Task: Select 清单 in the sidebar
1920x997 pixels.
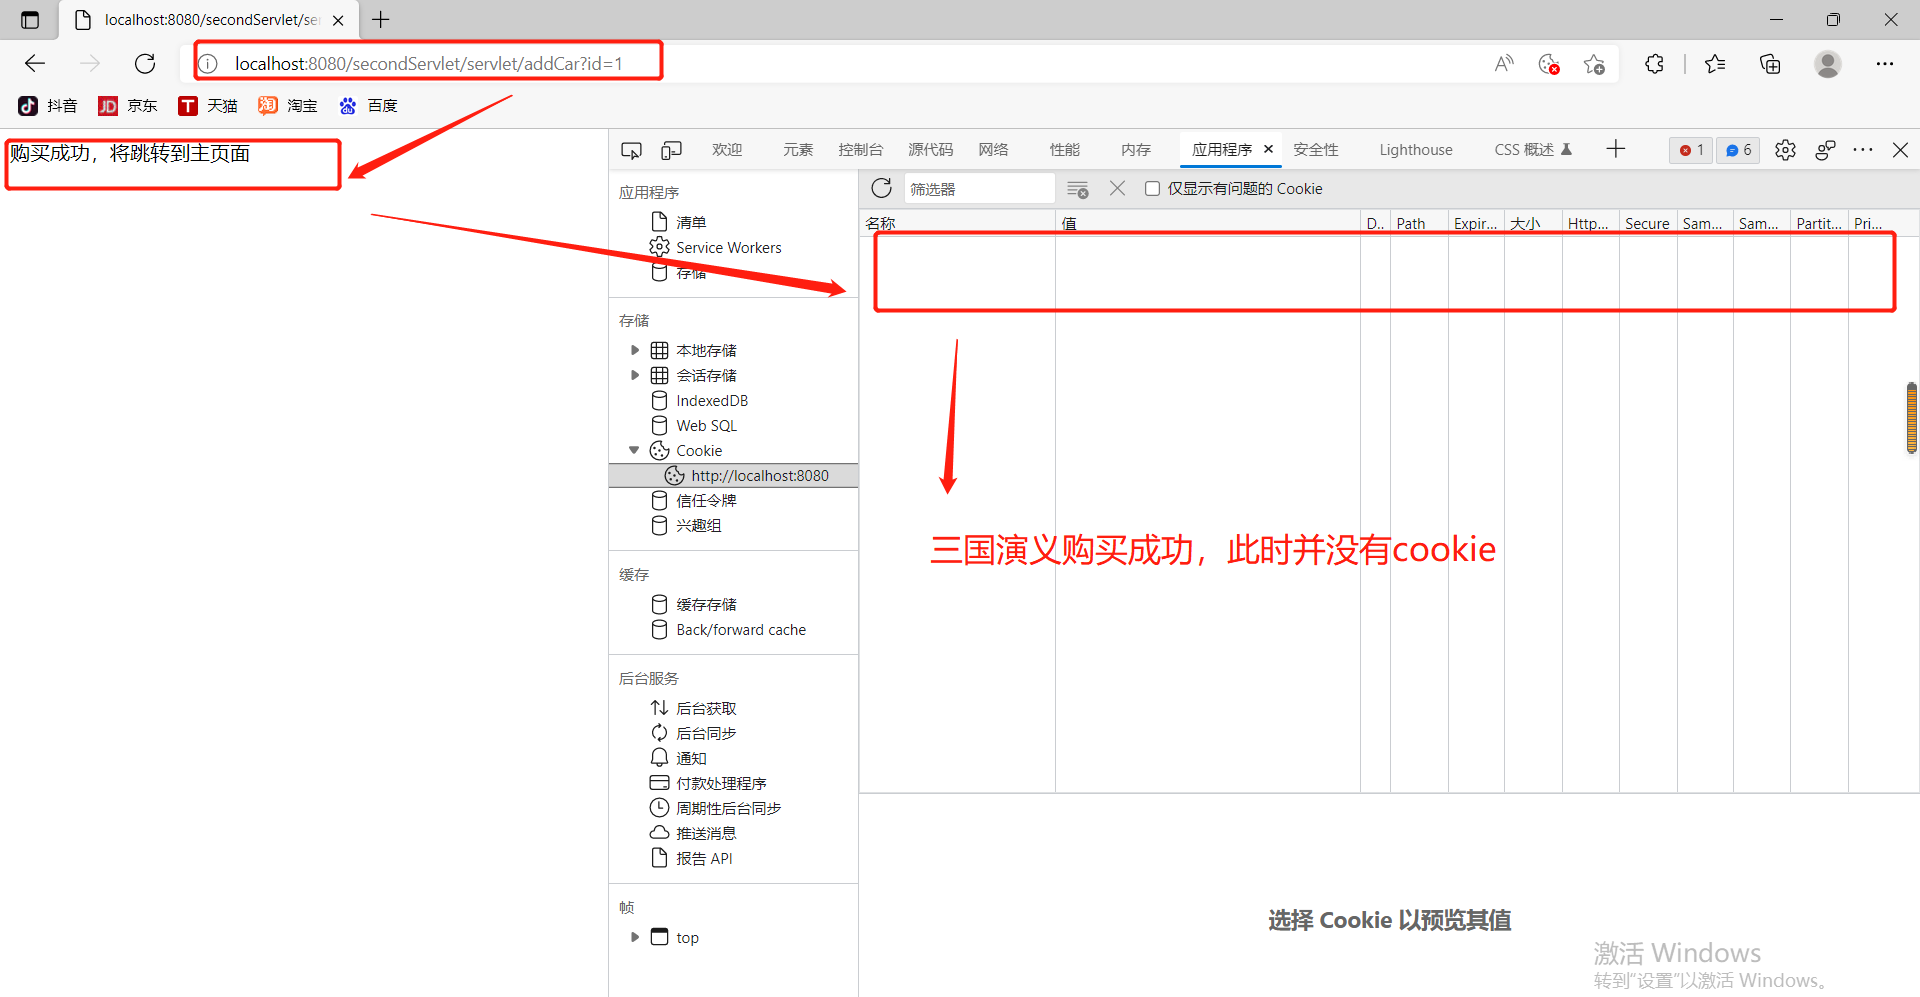Action: point(691,222)
